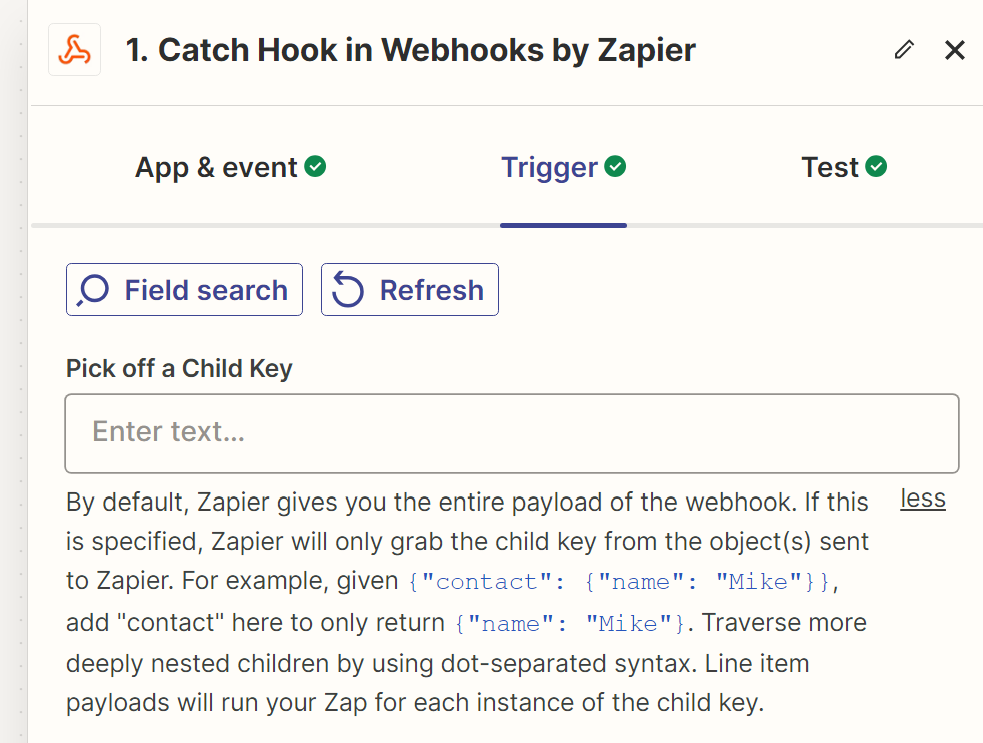Click the orange Webhooks app icon

coord(75,50)
